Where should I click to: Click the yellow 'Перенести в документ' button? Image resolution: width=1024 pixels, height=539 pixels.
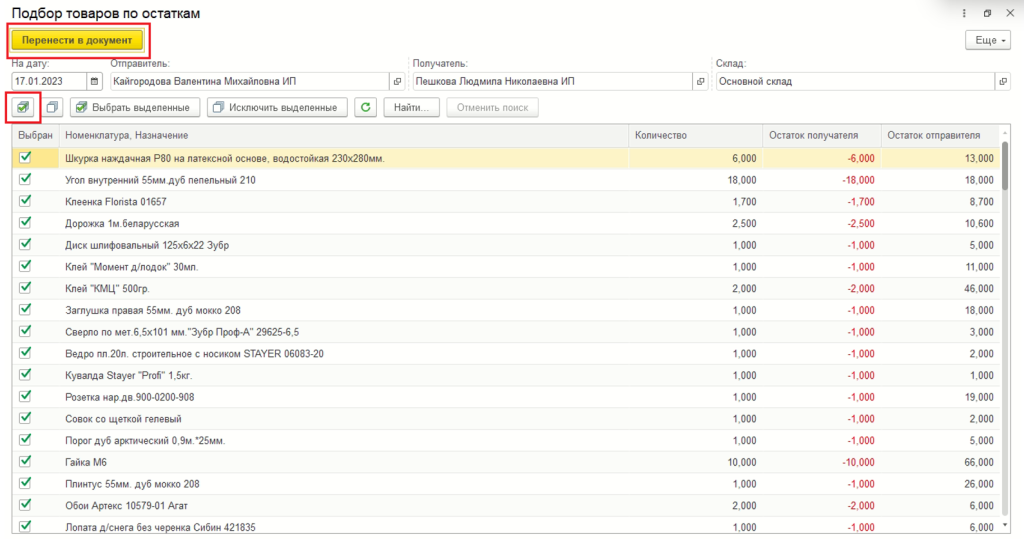point(77,40)
